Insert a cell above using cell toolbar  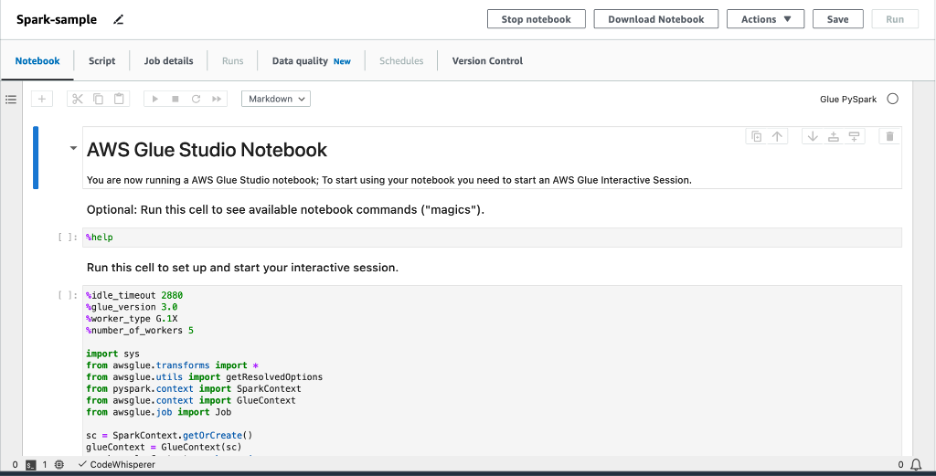click(833, 137)
